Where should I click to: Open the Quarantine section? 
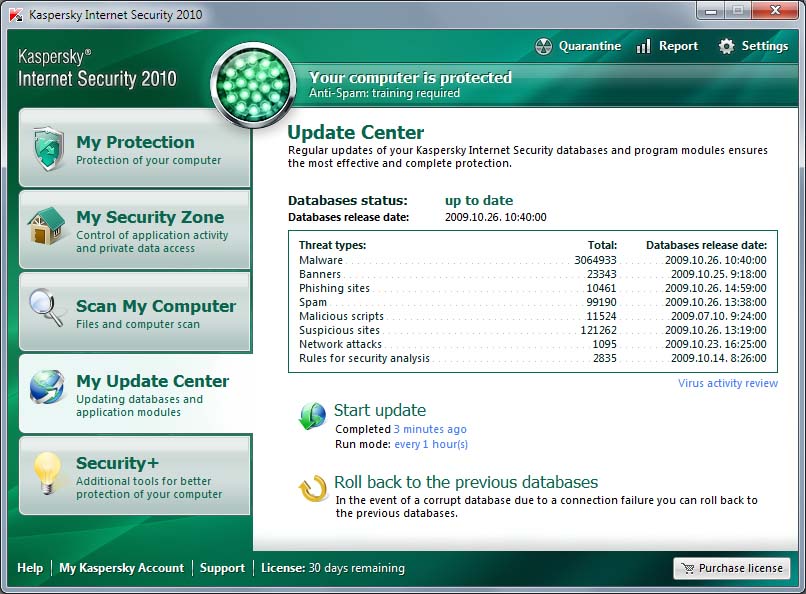[x=578, y=46]
